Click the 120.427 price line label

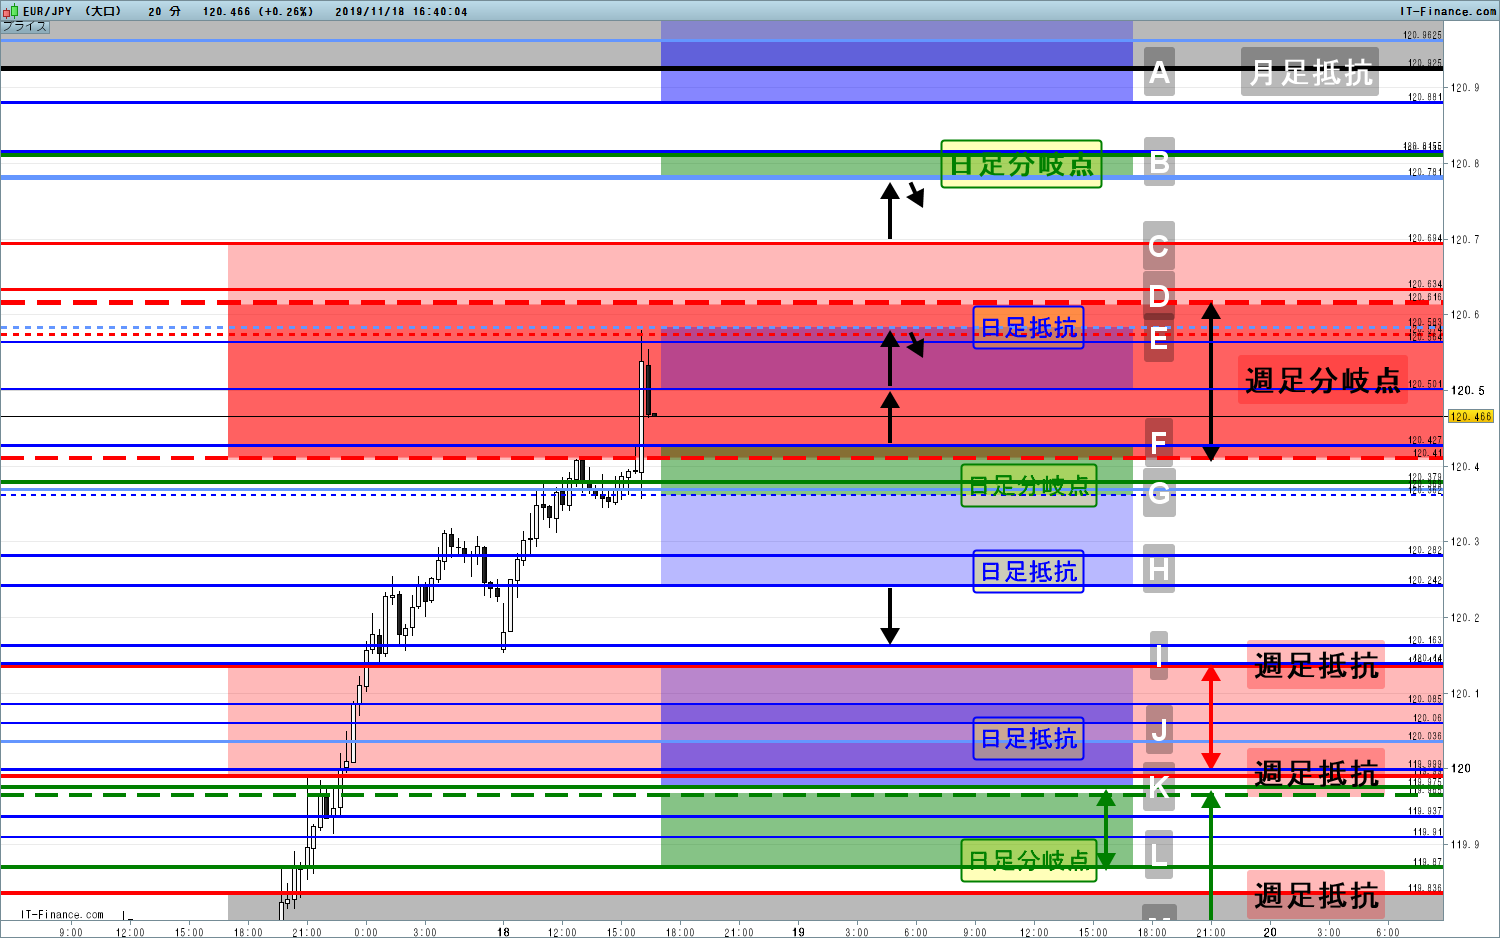coord(1425,440)
